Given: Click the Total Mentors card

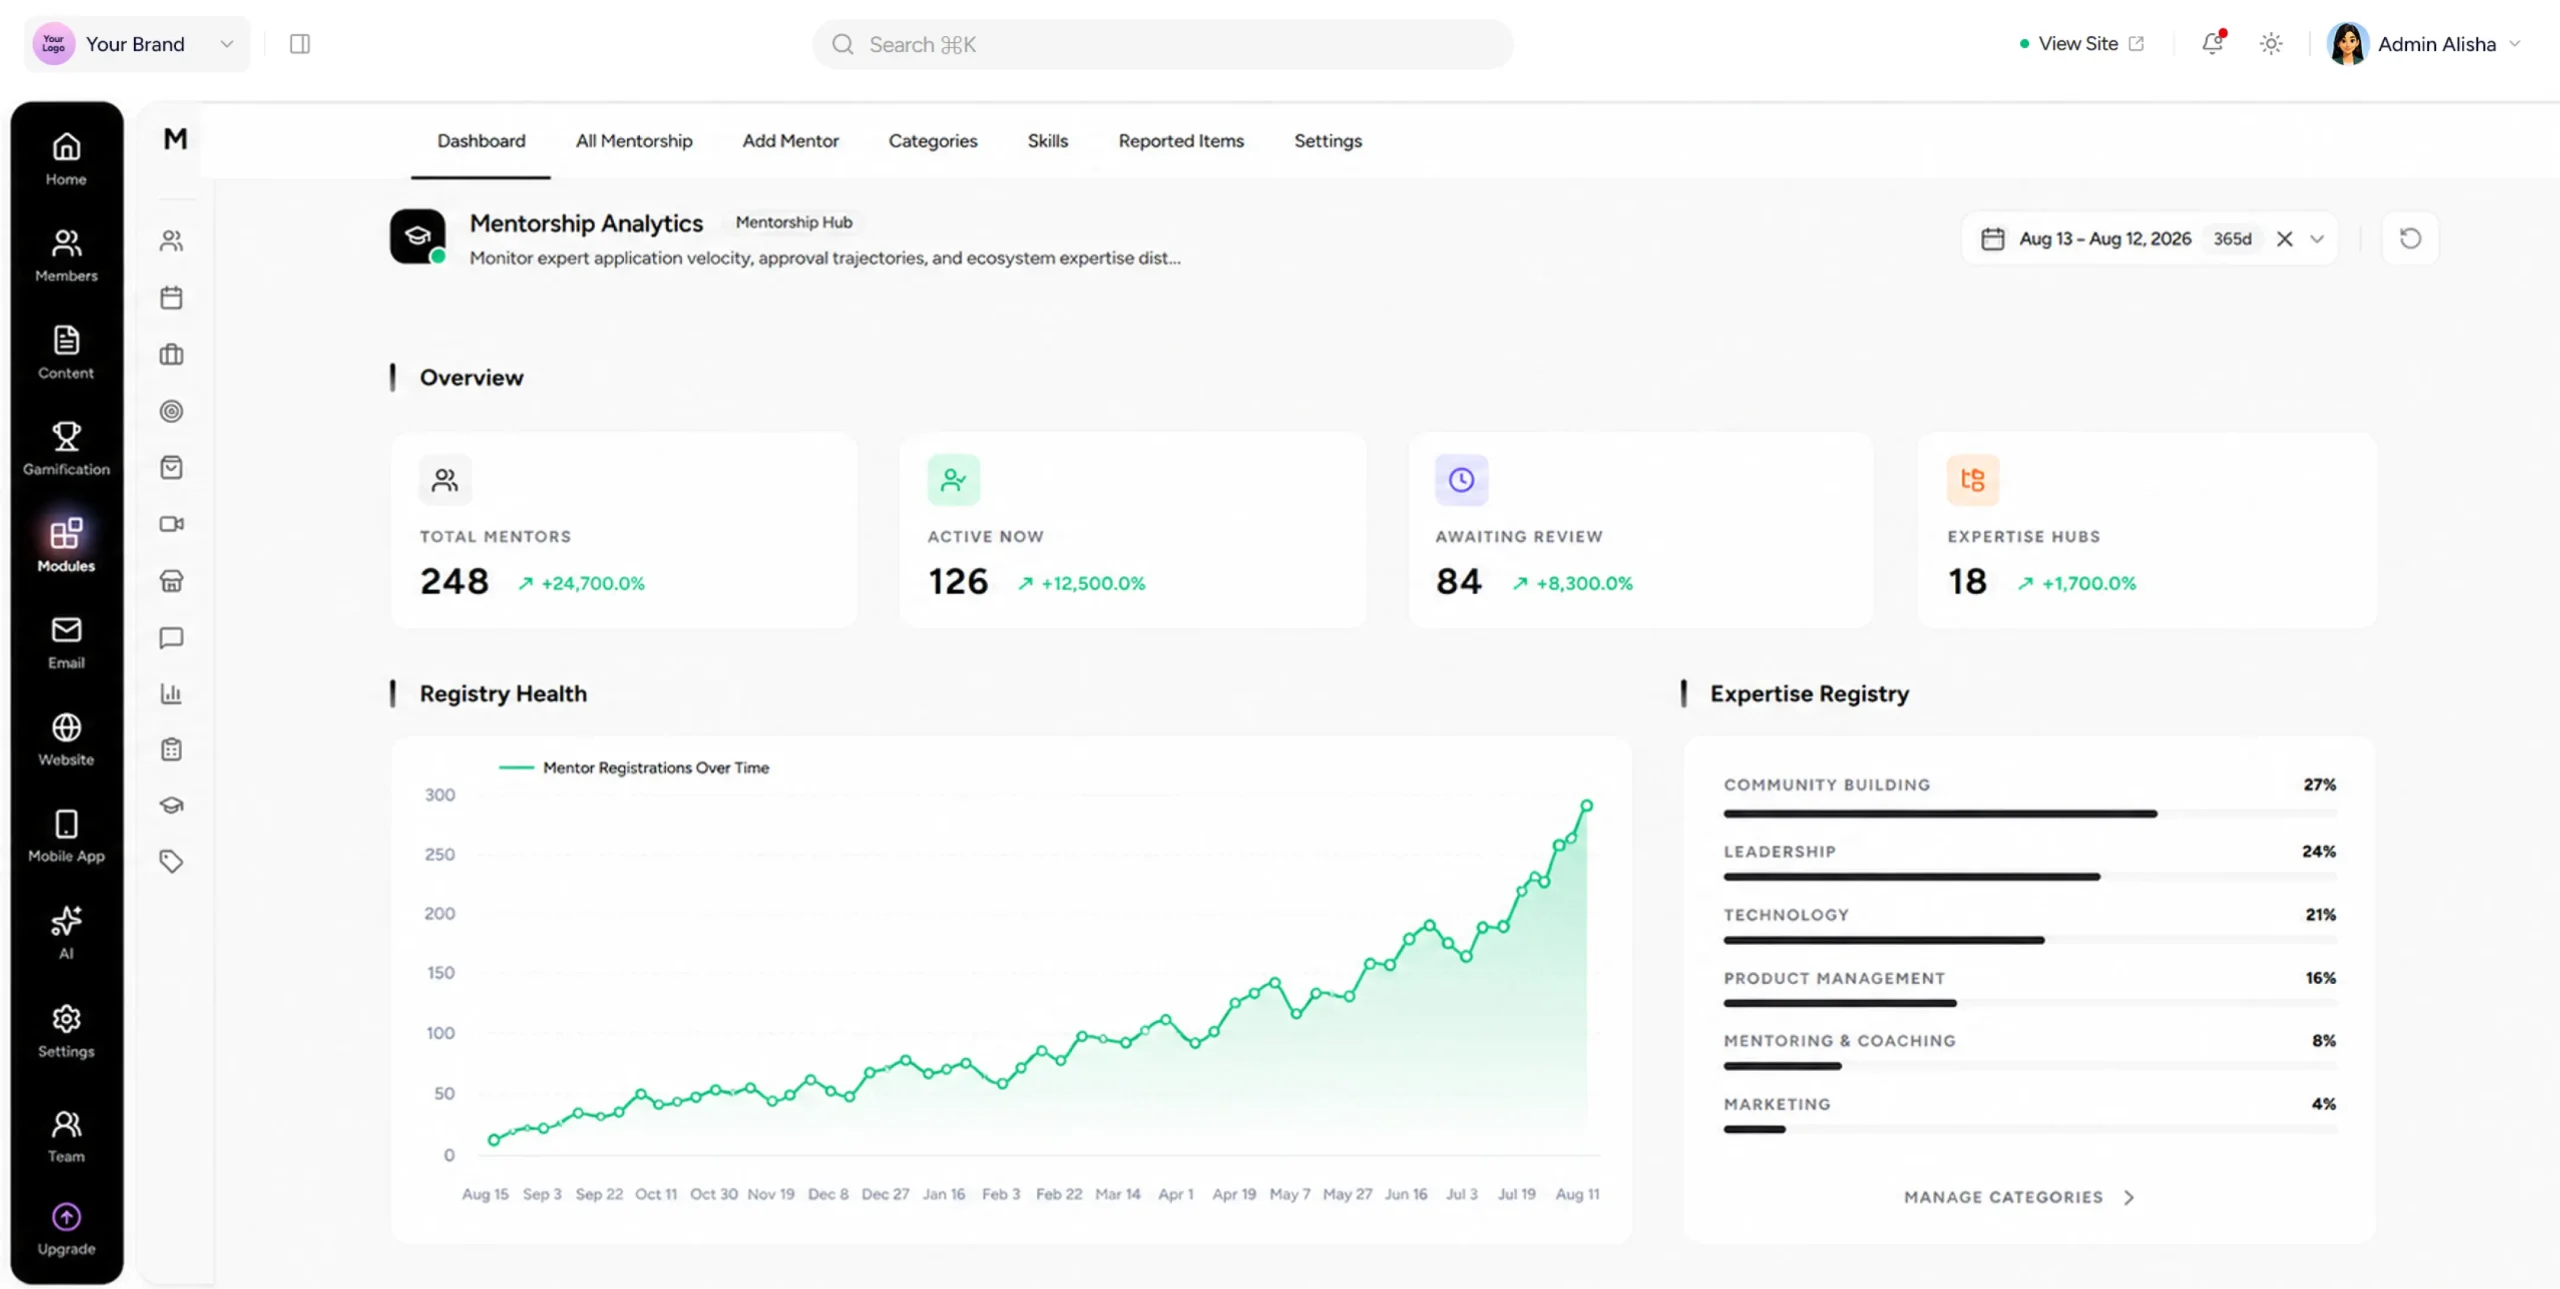Looking at the screenshot, I should pyautogui.click(x=624, y=530).
